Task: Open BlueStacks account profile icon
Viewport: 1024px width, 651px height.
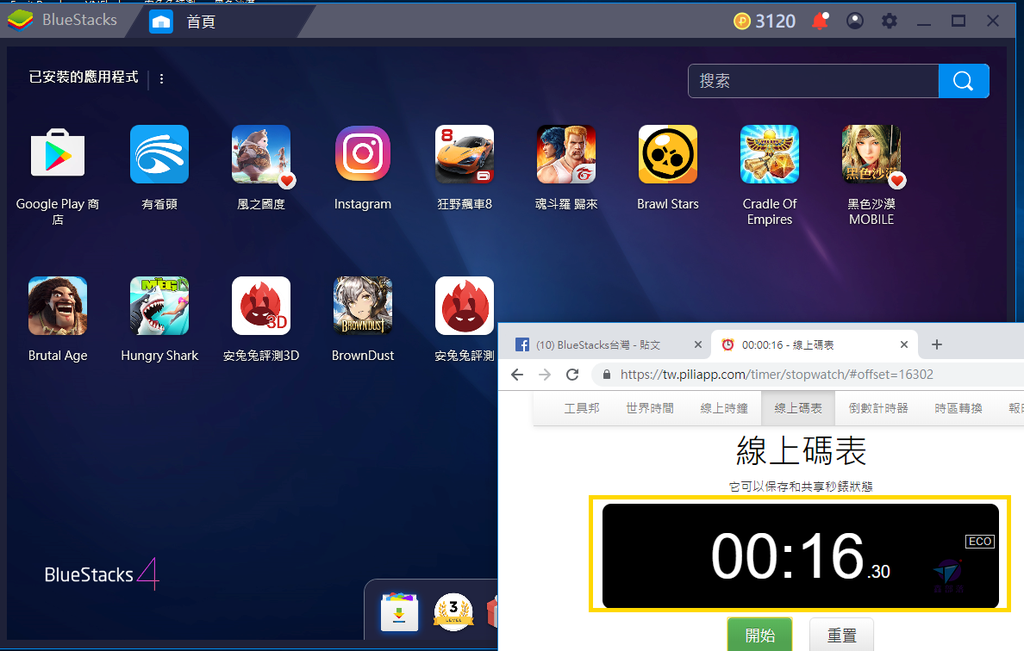Action: pyautogui.click(x=855, y=21)
